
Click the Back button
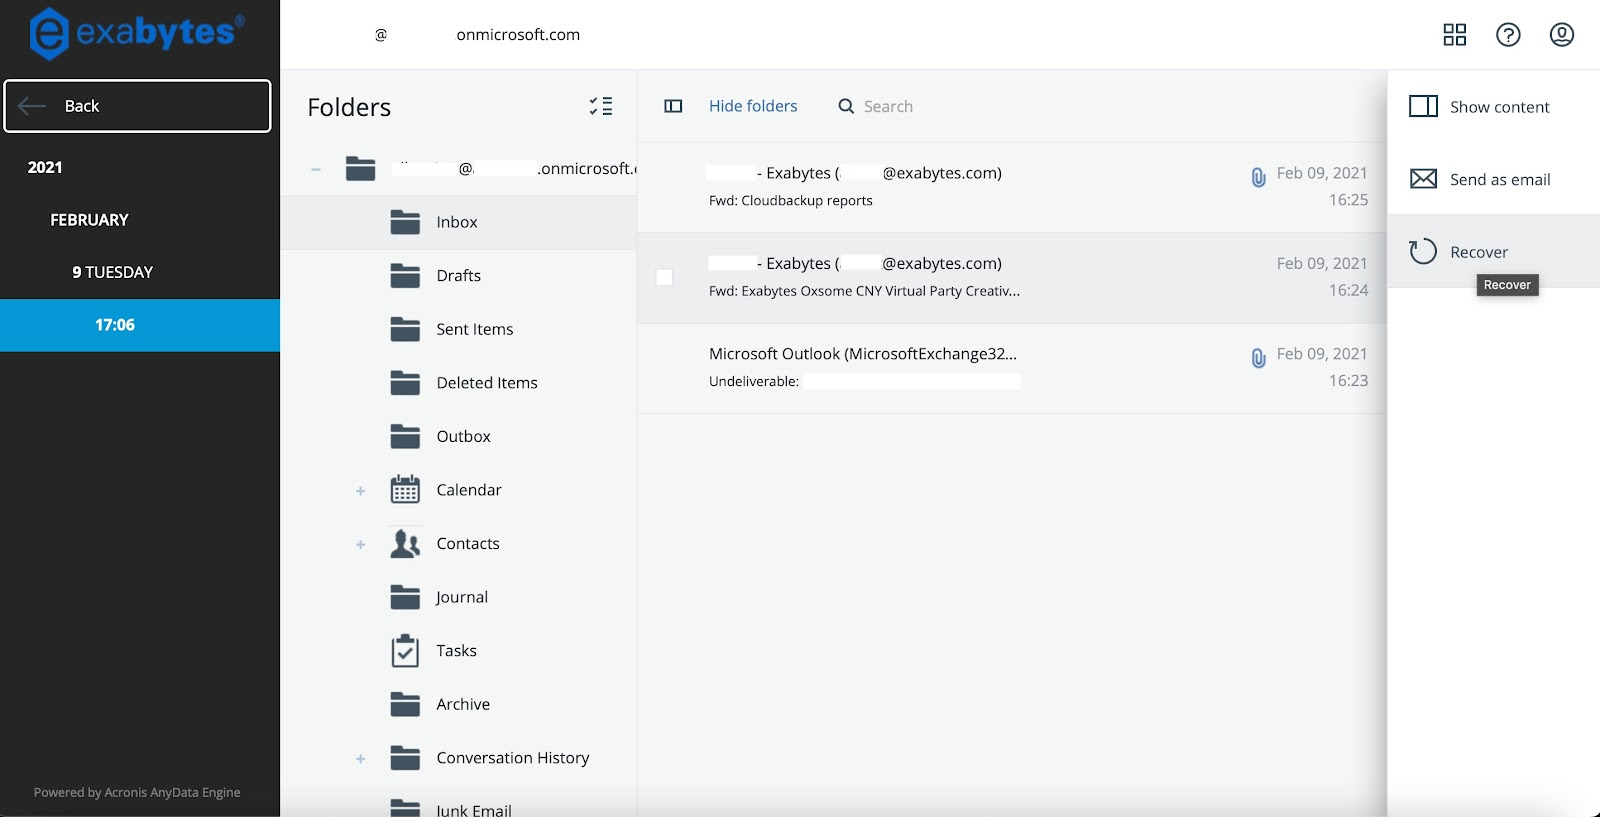pyautogui.click(x=138, y=106)
